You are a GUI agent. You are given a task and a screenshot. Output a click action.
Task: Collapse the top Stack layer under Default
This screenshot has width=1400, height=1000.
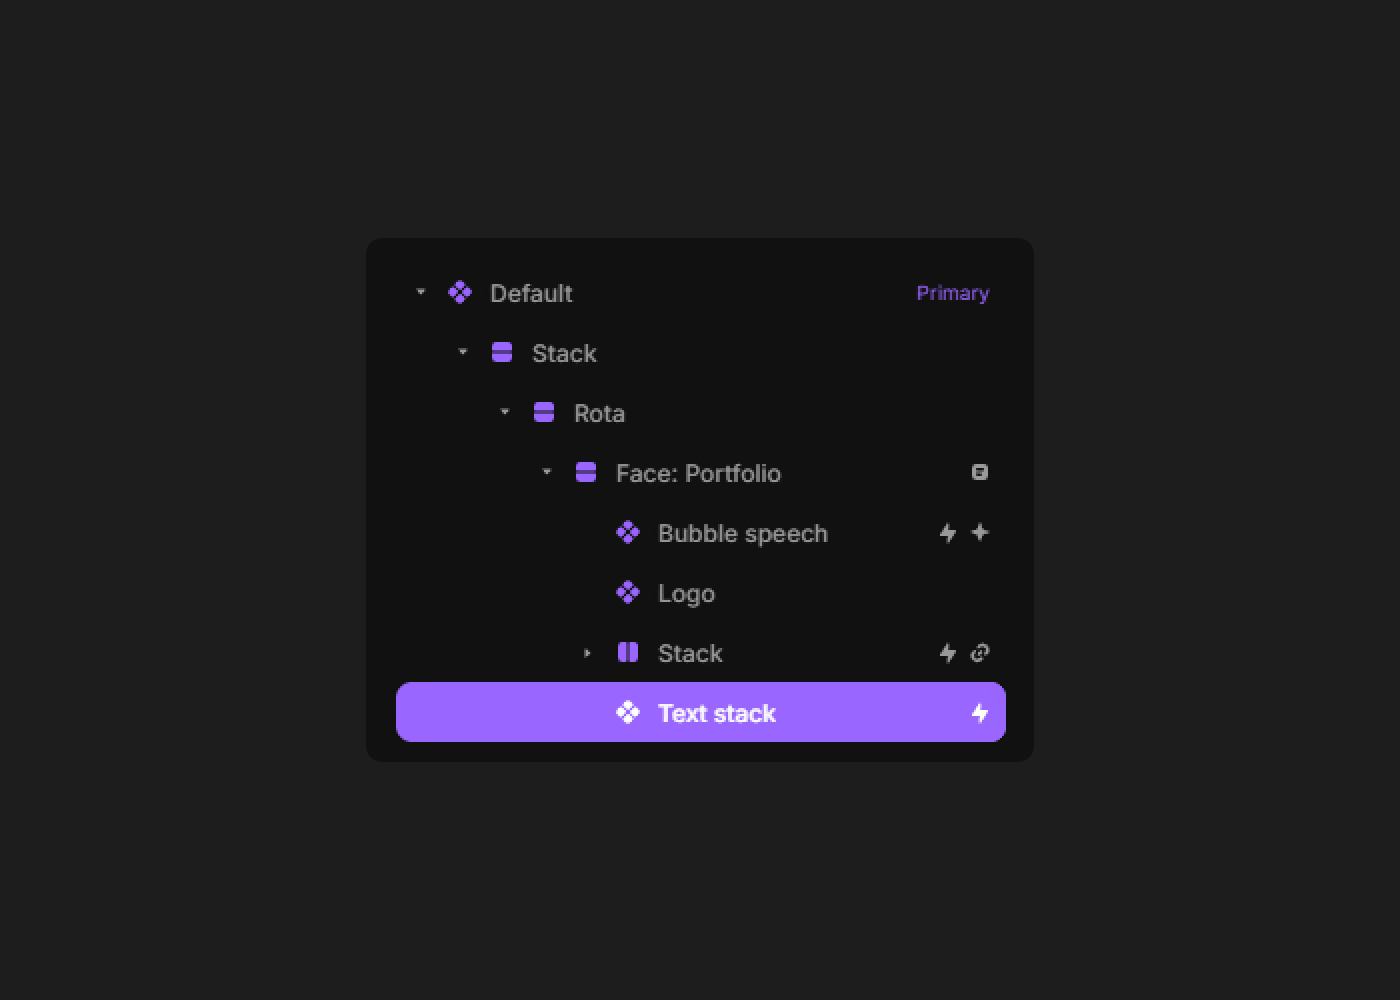pyautogui.click(x=463, y=353)
